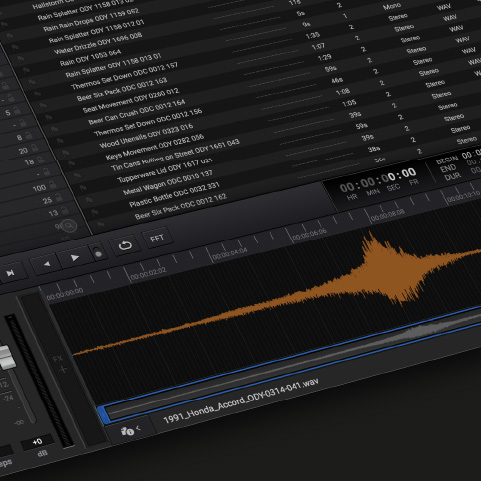Collapse panel with small chevron arrow

point(138,428)
